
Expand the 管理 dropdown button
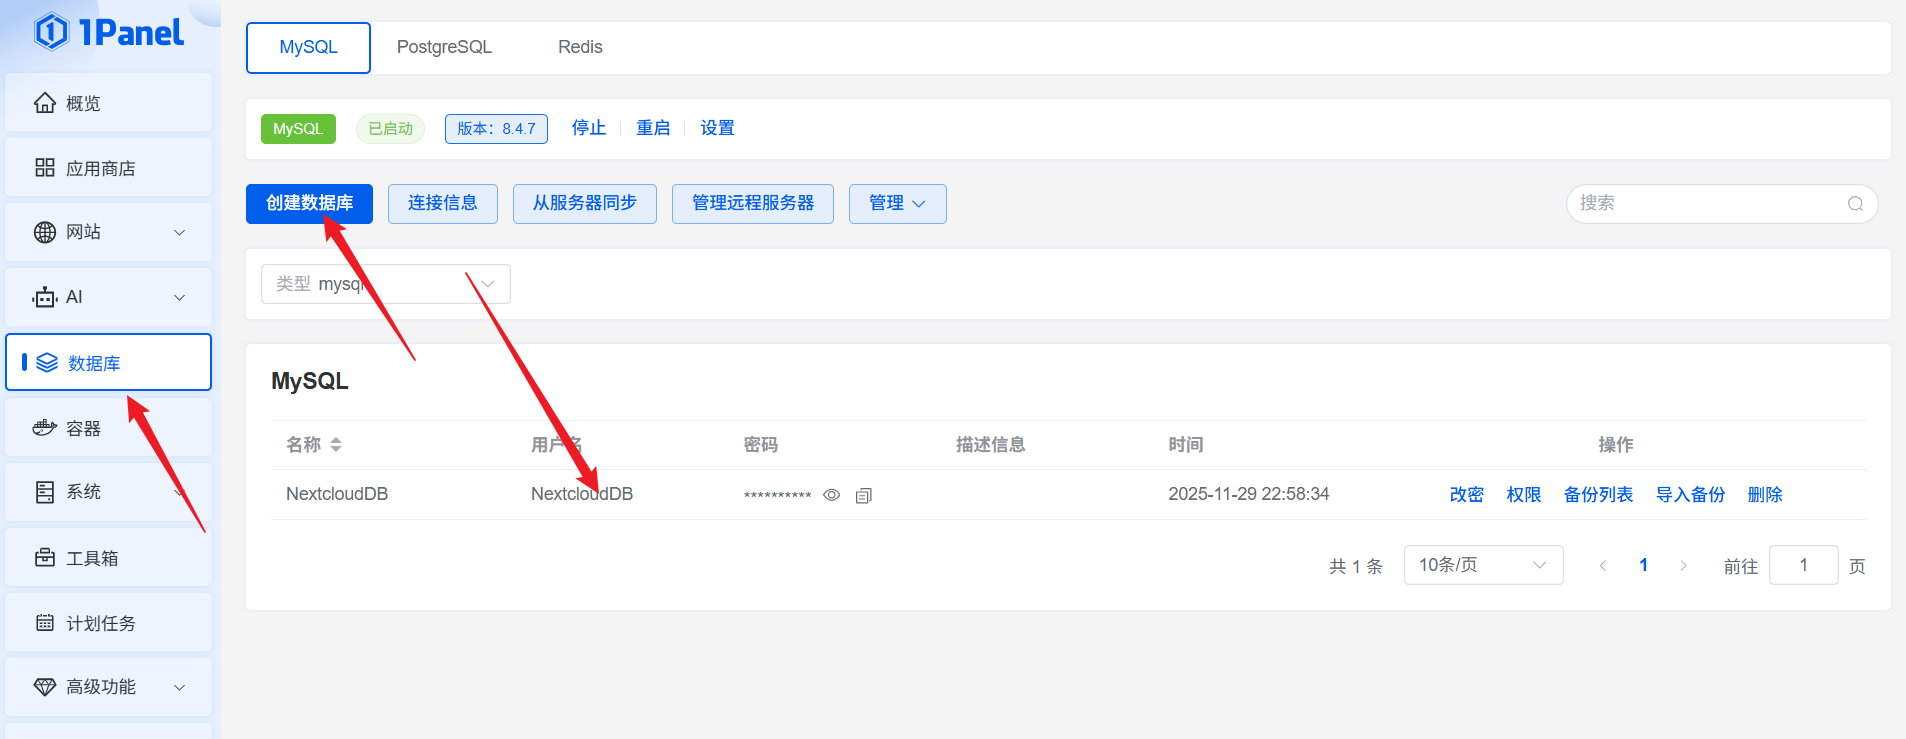pos(897,204)
